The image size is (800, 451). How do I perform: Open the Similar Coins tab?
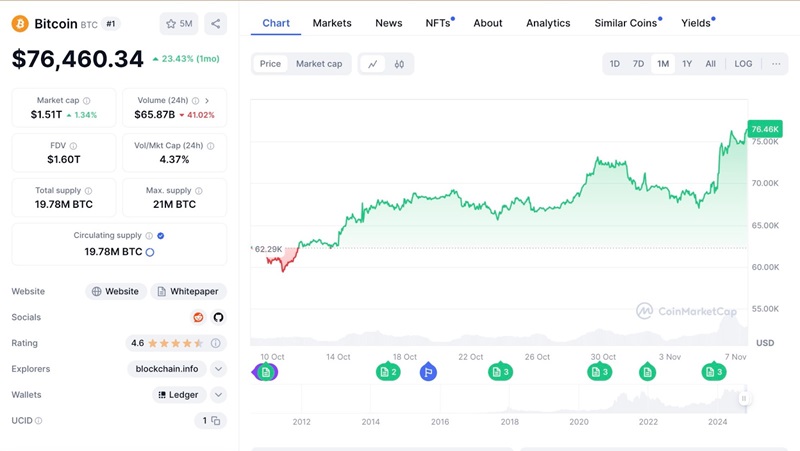click(627, 23)
